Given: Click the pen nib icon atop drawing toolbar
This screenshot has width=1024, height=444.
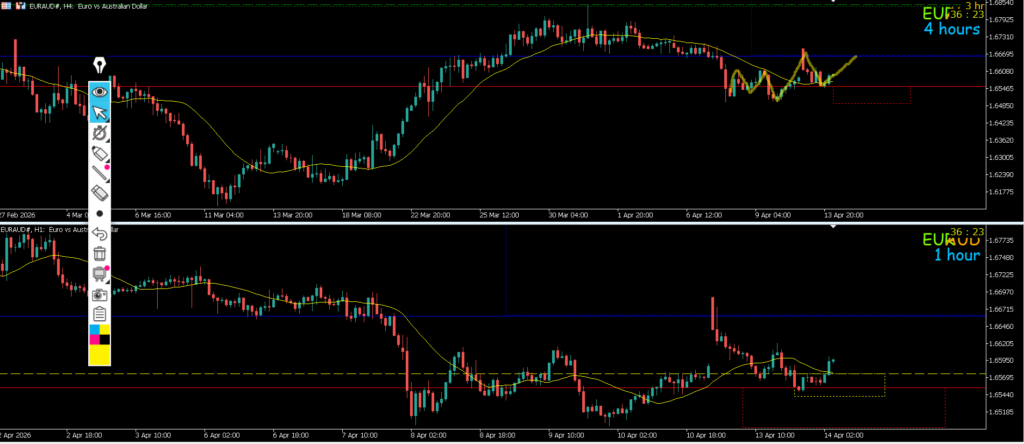Looking at the screenshot, I should click(x=100, y=66).
